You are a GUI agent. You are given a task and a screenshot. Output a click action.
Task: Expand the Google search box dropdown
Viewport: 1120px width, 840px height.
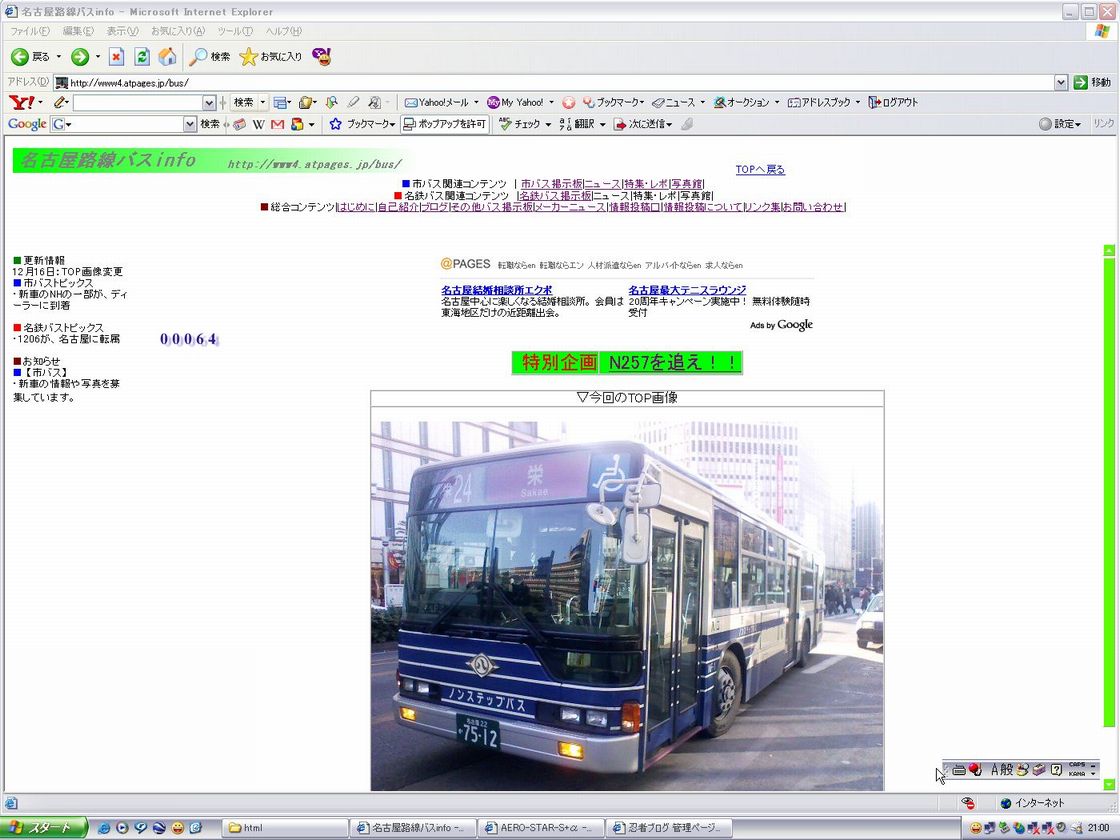tap(189, 124)
